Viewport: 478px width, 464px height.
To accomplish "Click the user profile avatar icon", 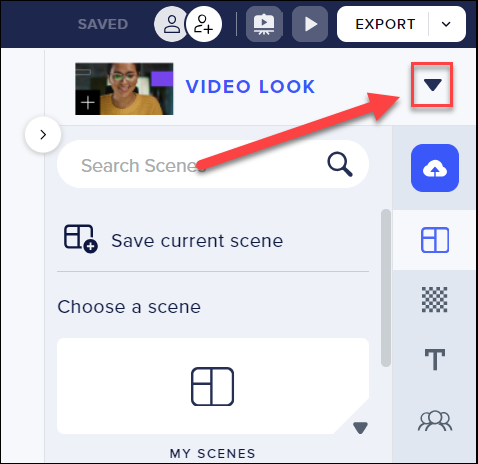I will coord(171,24).
